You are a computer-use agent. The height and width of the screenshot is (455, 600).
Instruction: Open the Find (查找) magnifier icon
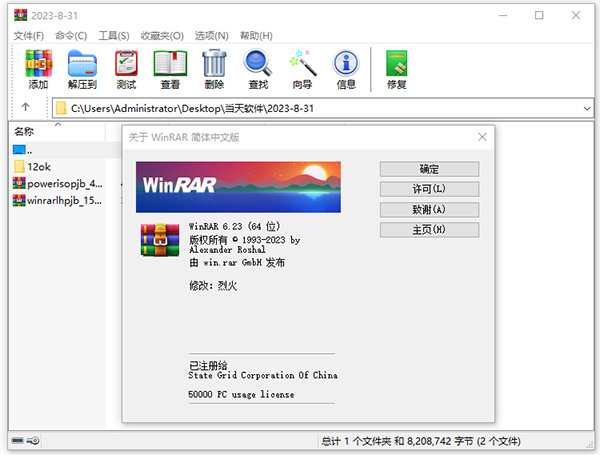pyautogui.click(x=258, y=68)
